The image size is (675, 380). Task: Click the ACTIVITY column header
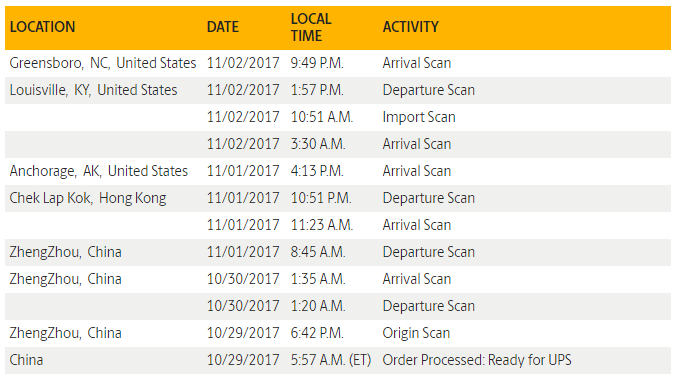click(x=410, y=27)
